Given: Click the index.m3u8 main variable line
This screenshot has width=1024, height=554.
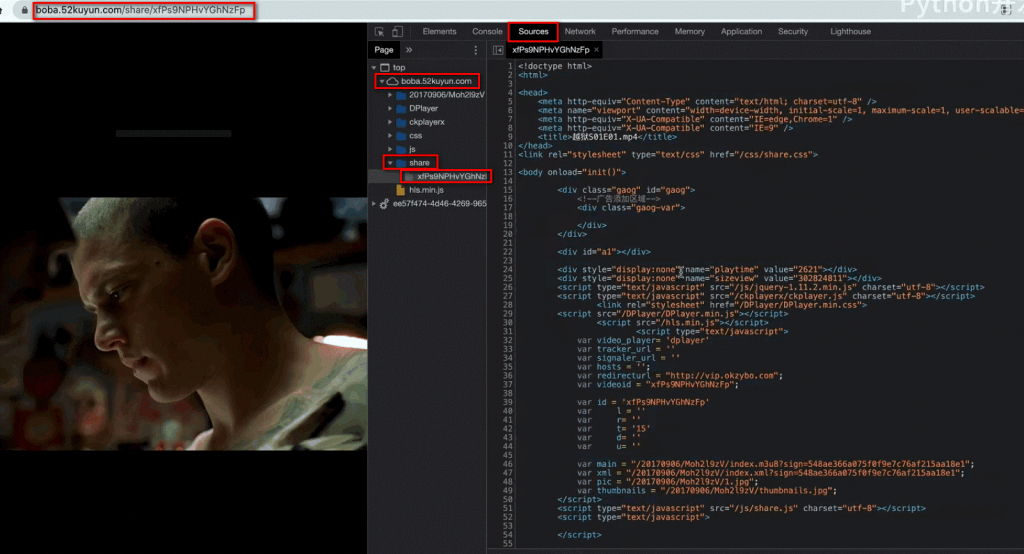Looking at the screenshot, I should click(x=775, y=464).
